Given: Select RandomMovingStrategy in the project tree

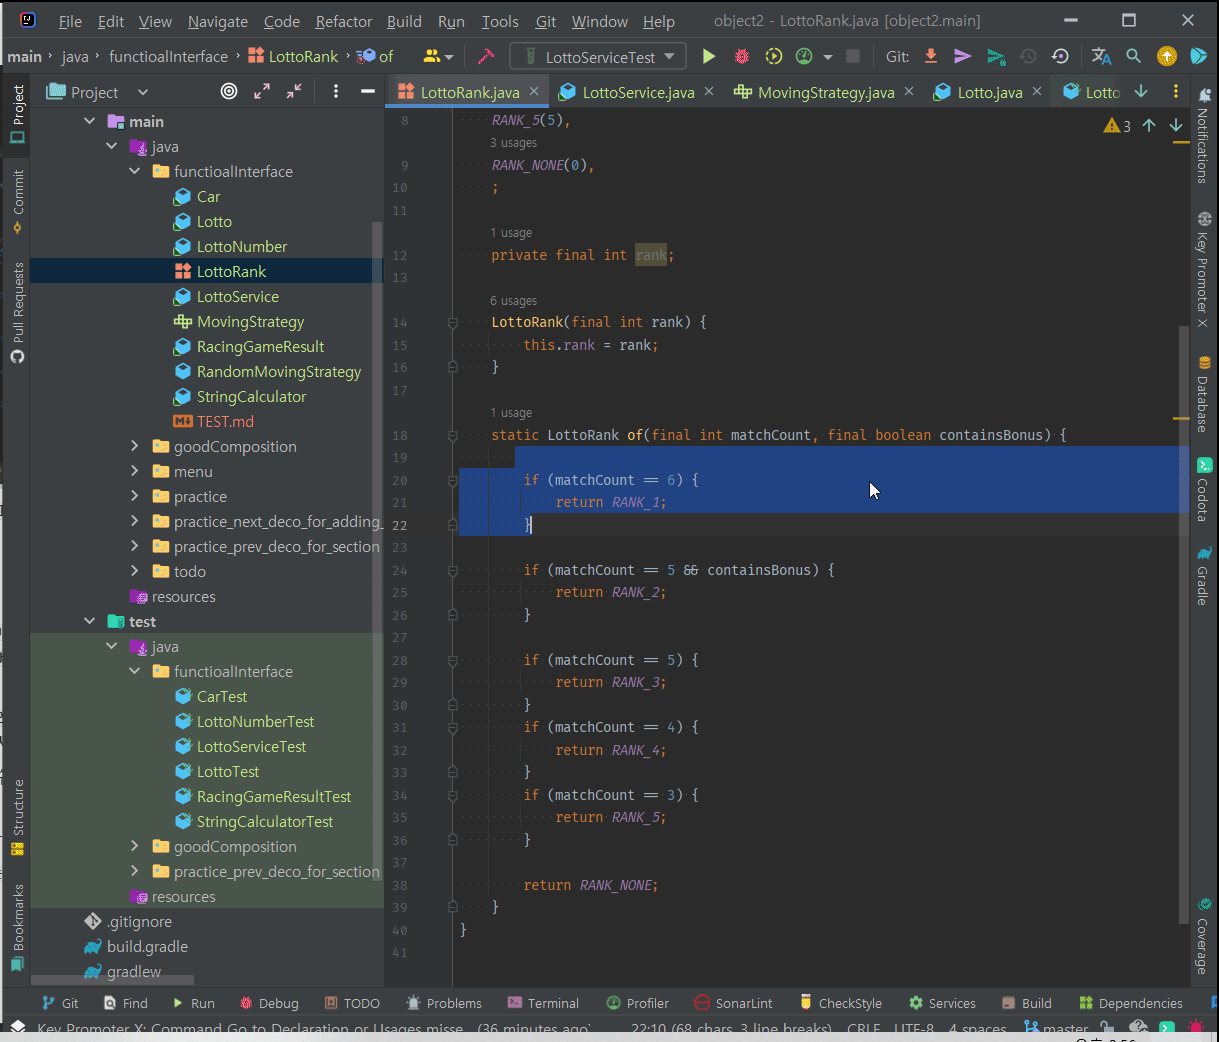Looking at the screenshot, I should pos(278,372).
